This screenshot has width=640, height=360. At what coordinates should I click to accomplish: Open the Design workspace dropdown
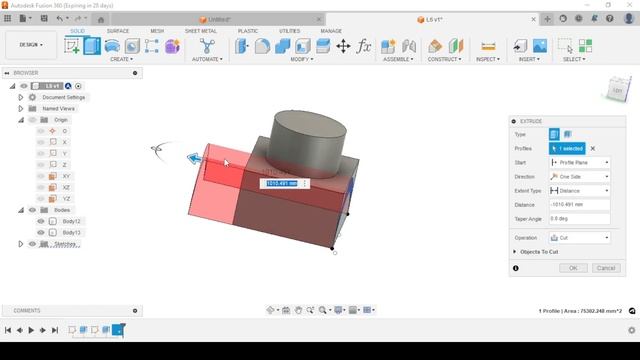[31, 45]
